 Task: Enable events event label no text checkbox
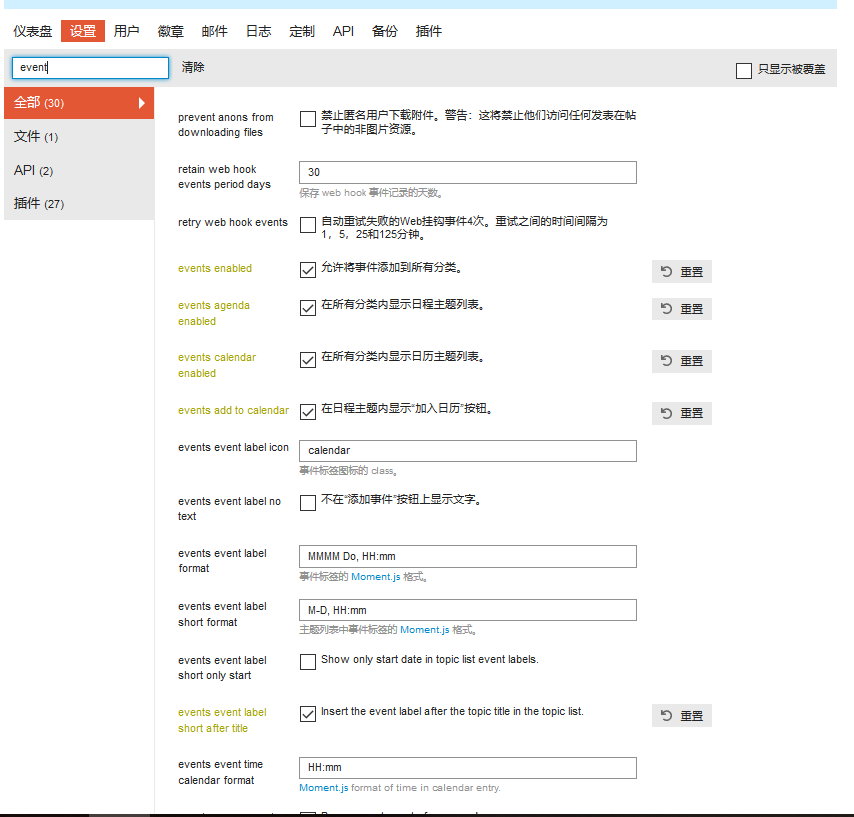pos(308,503)
